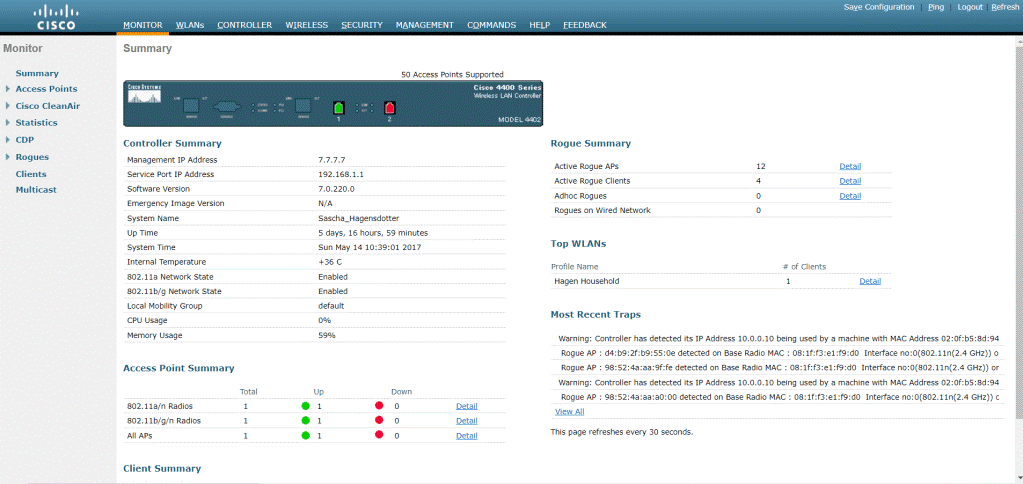View all recent traps

pyautogui.click(x=569, y=411)
